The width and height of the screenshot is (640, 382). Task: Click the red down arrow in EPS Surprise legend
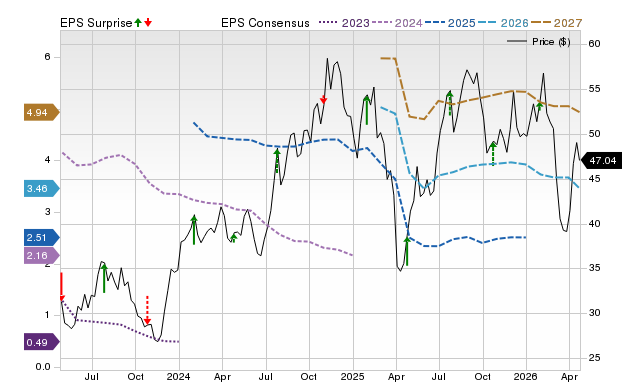[148, 22]
